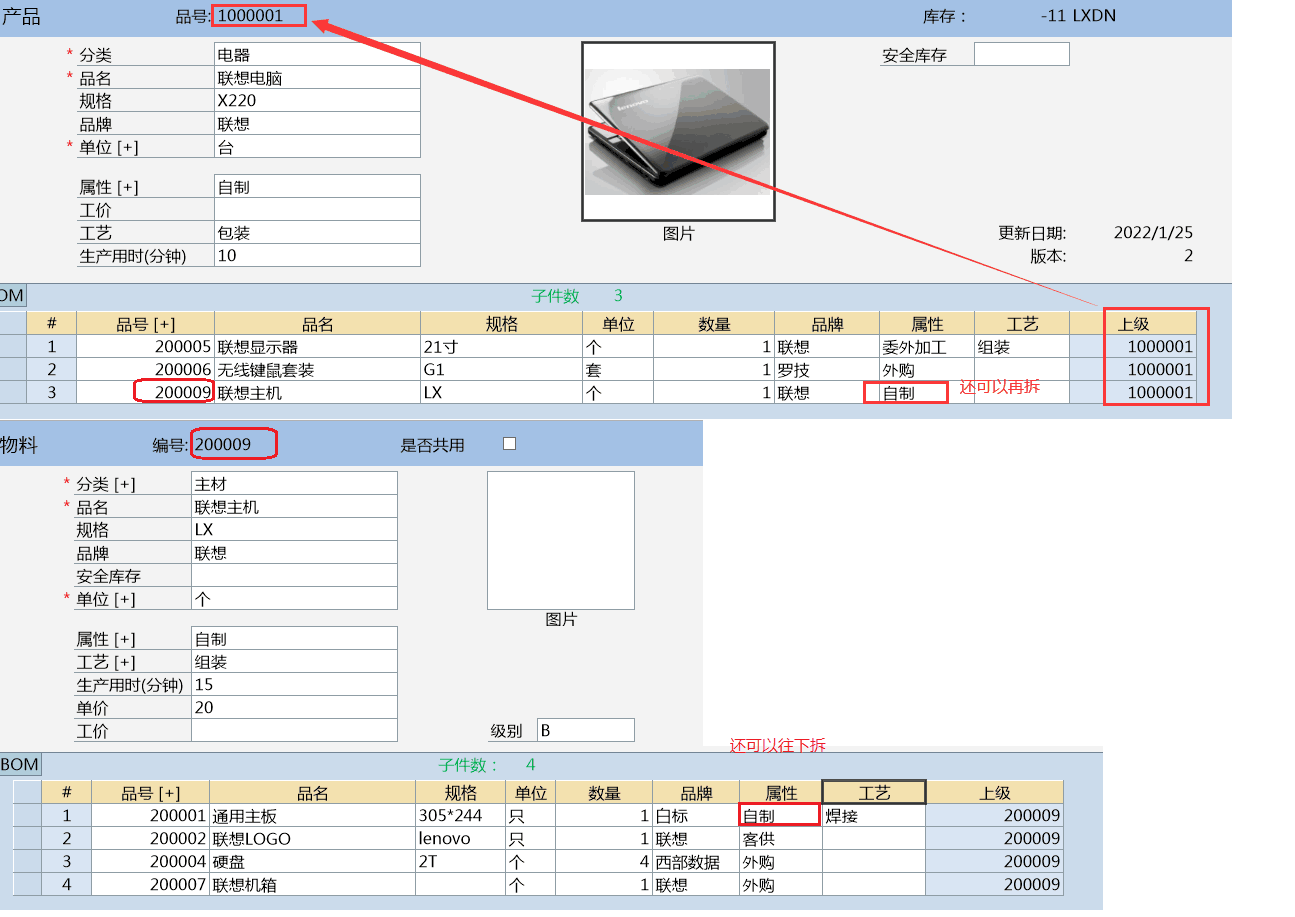Select the 分类 field showing 主材
1295x917 pixels.
[x=294, y=483]
